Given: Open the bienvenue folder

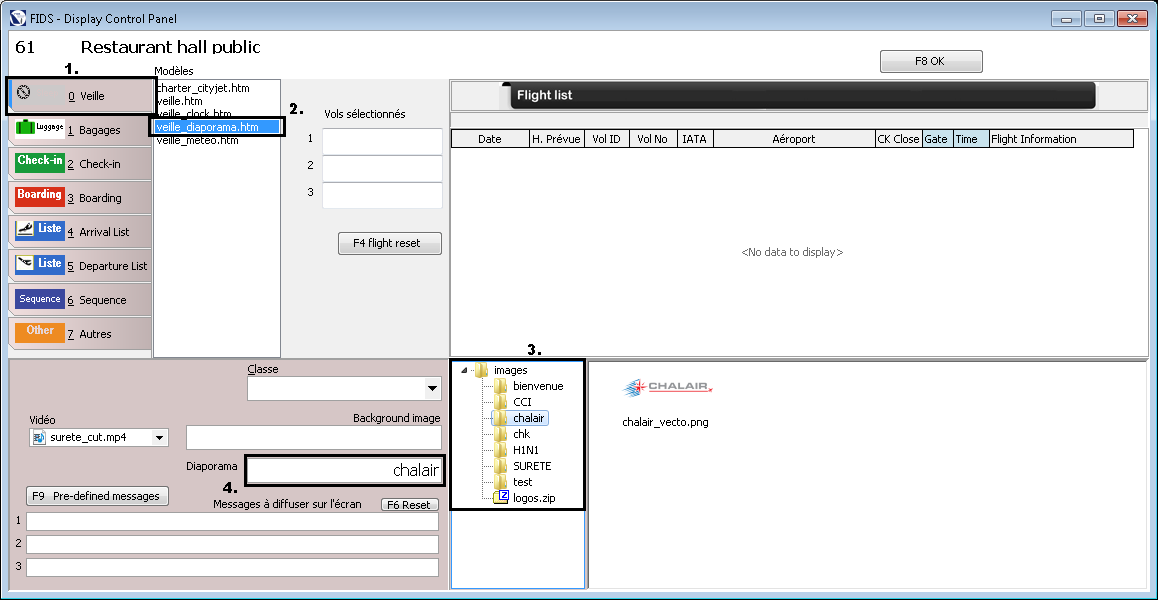Looking at the screenshot, I should 537,386.
